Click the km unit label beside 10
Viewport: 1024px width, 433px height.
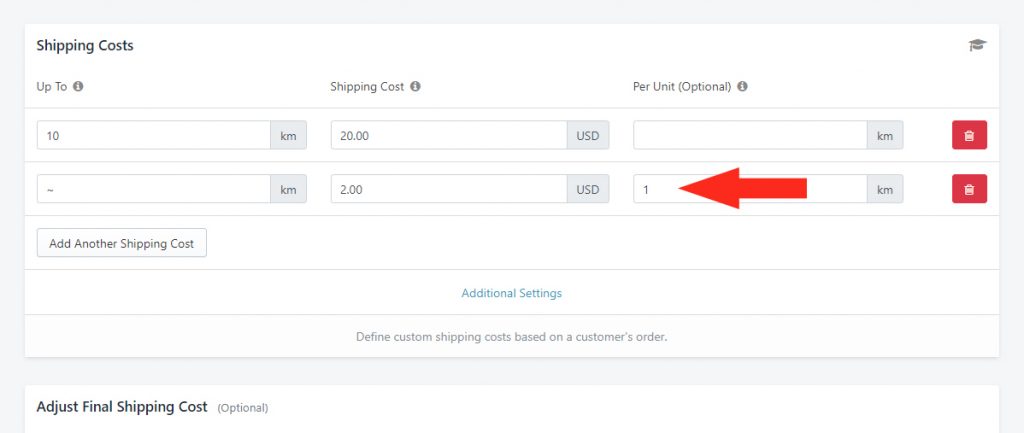click(289, 135)
